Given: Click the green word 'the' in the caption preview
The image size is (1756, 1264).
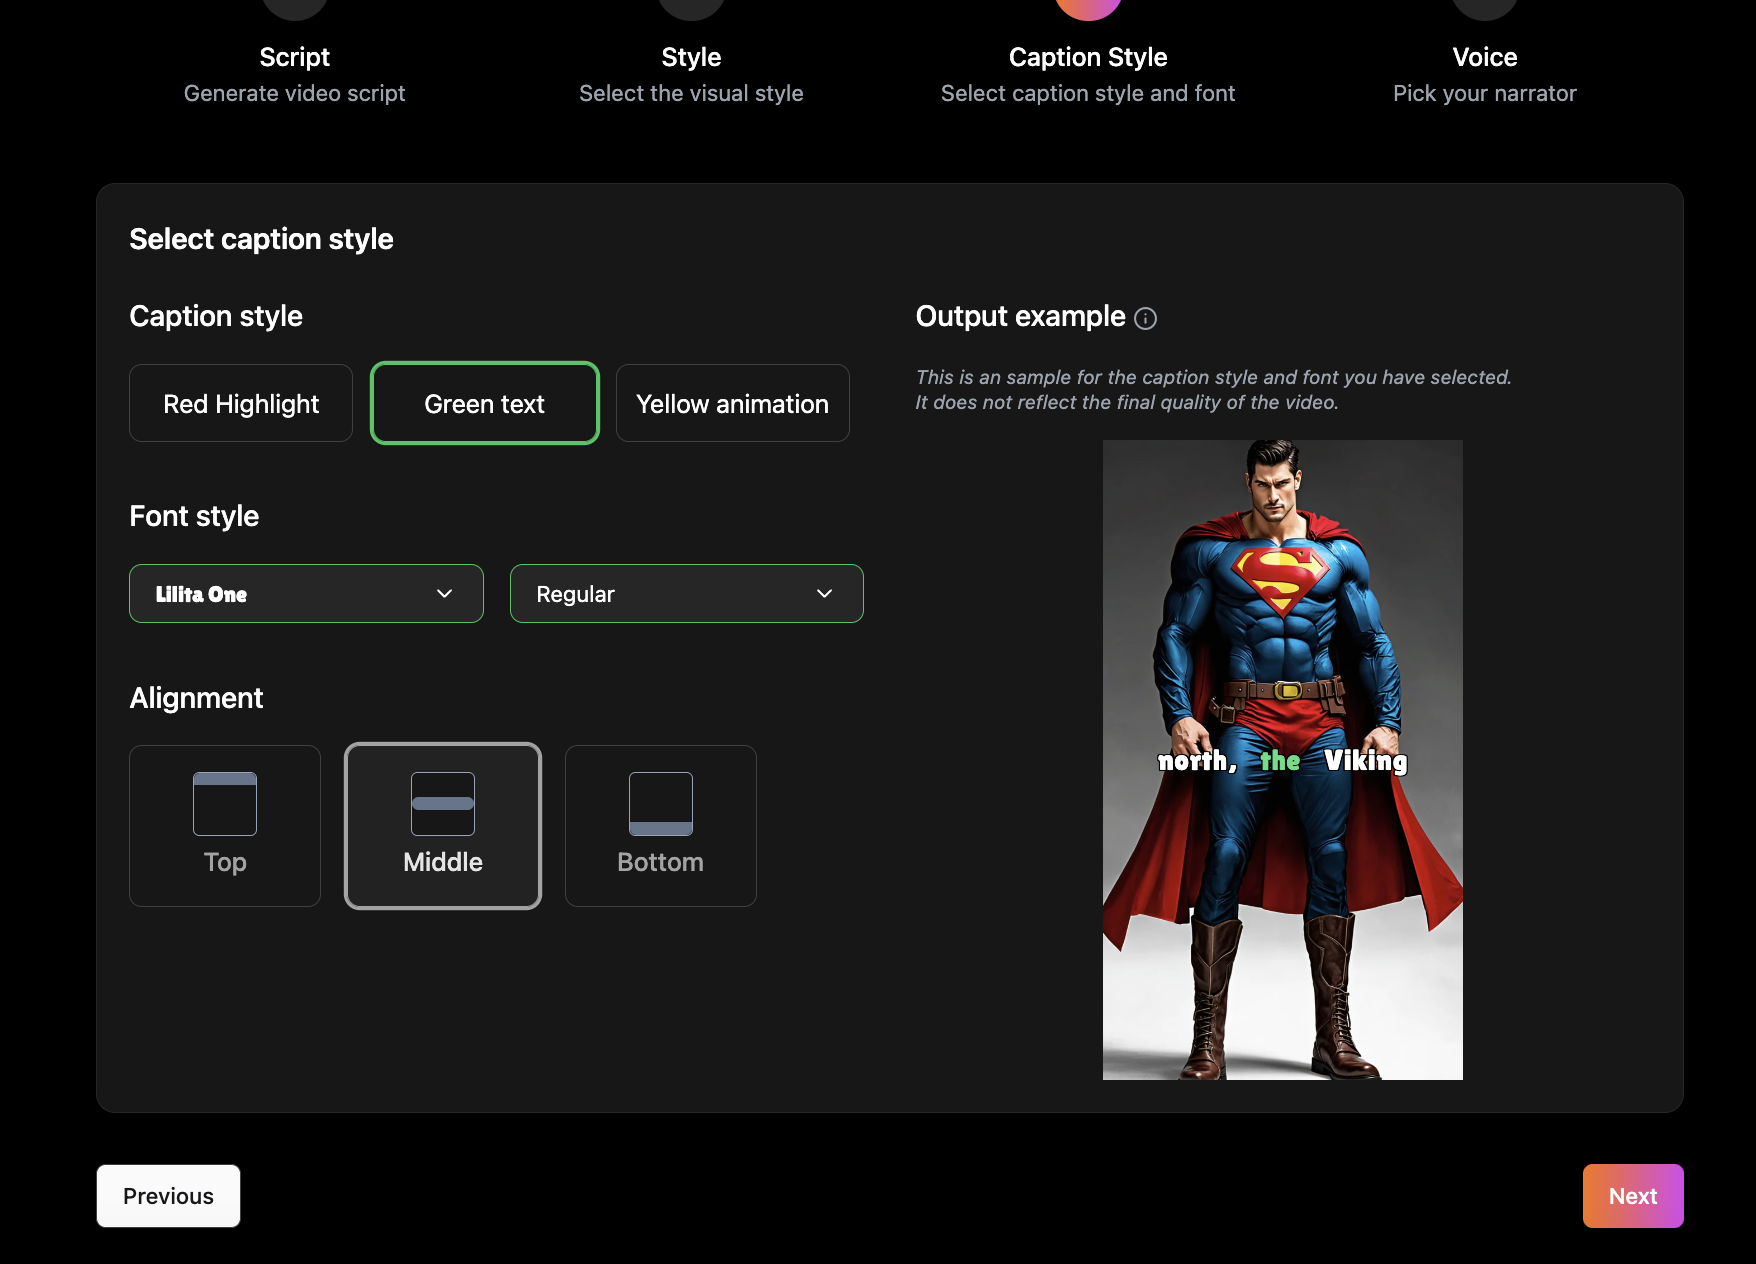Looking at the screenshot, I should point(1280,761).
